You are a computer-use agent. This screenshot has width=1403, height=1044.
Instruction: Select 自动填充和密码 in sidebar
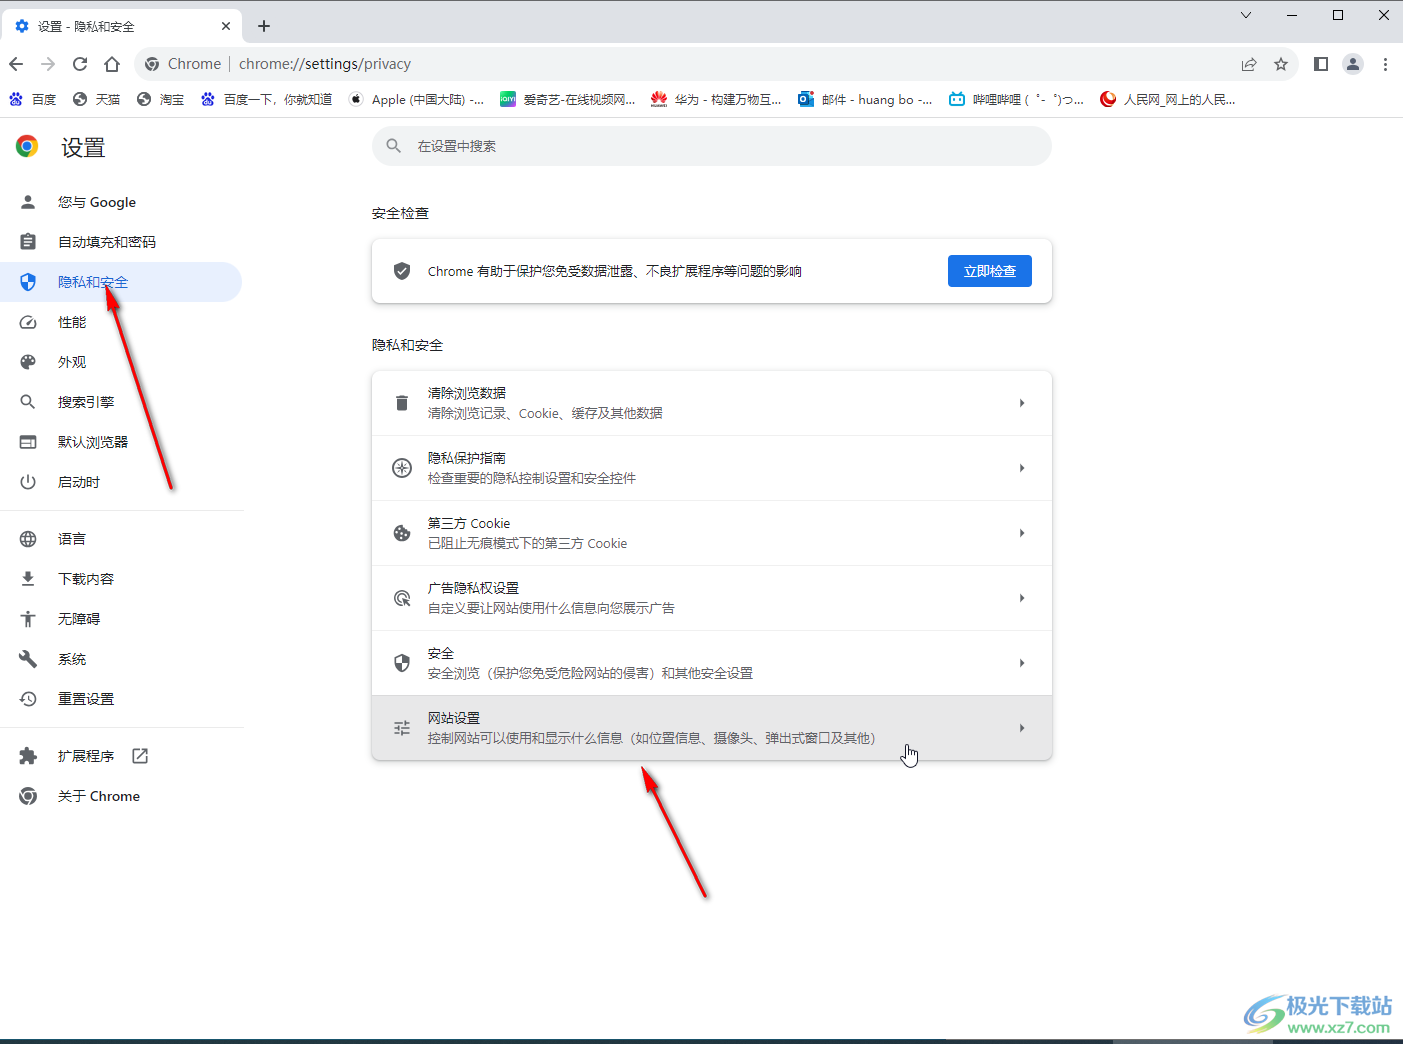[x=121, y=242]
